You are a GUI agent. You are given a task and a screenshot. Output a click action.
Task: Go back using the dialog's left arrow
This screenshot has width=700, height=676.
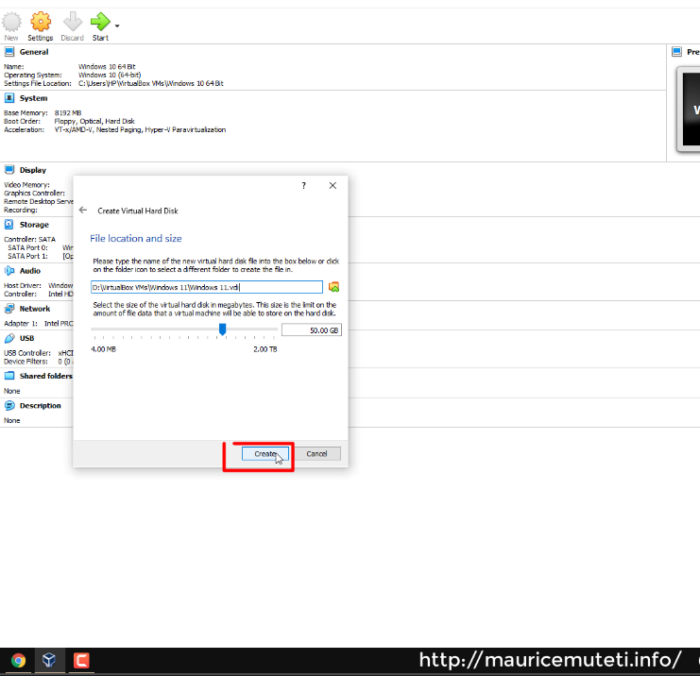[83, 210]
